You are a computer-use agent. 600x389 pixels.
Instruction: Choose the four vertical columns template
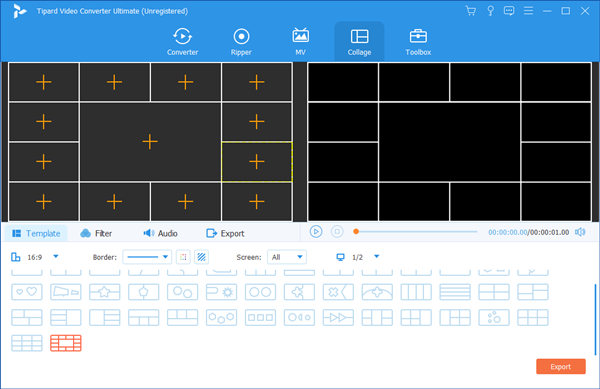click(x=416, y=292)
